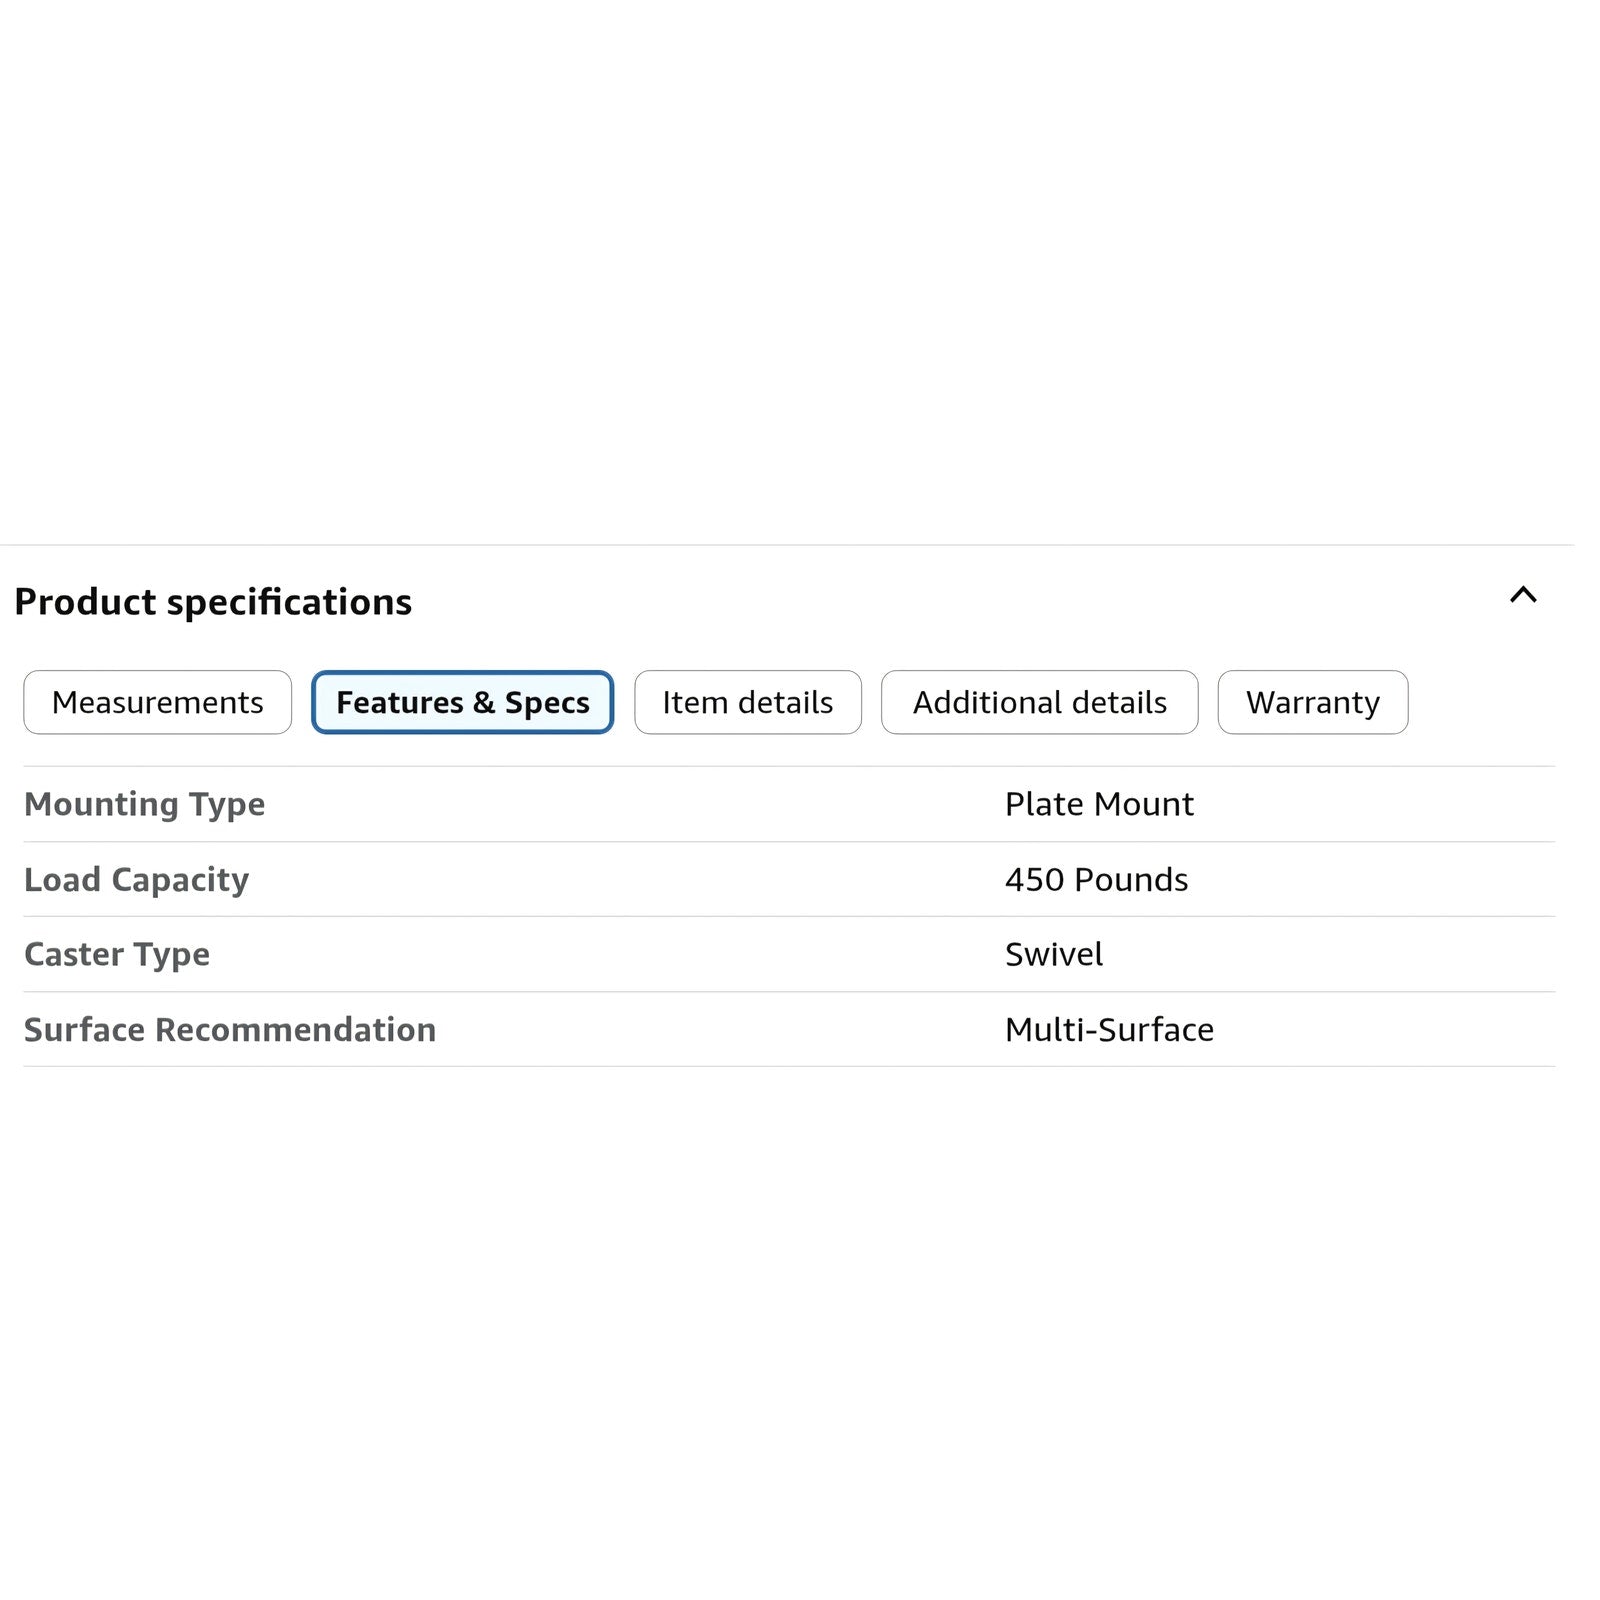The width and height of the screenshot is (1600, 1600).
Task: Switch to the Item details tab
Action: pyautogui.click(x=748, y=702)
